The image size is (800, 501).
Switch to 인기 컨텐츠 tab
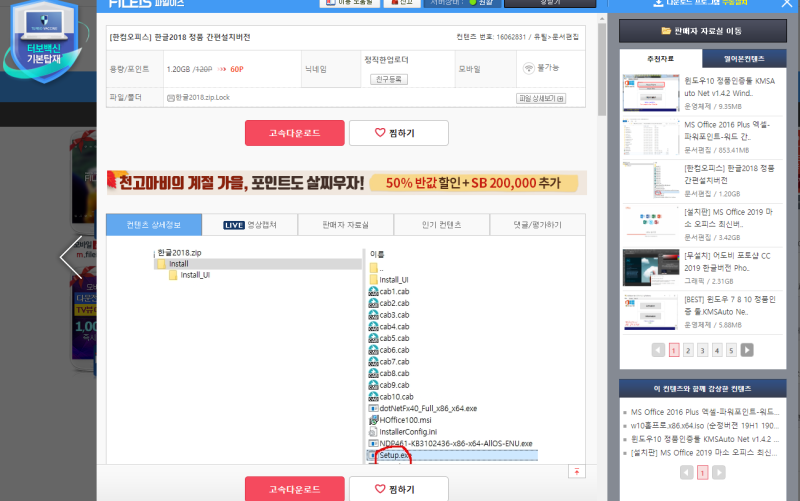442,225
